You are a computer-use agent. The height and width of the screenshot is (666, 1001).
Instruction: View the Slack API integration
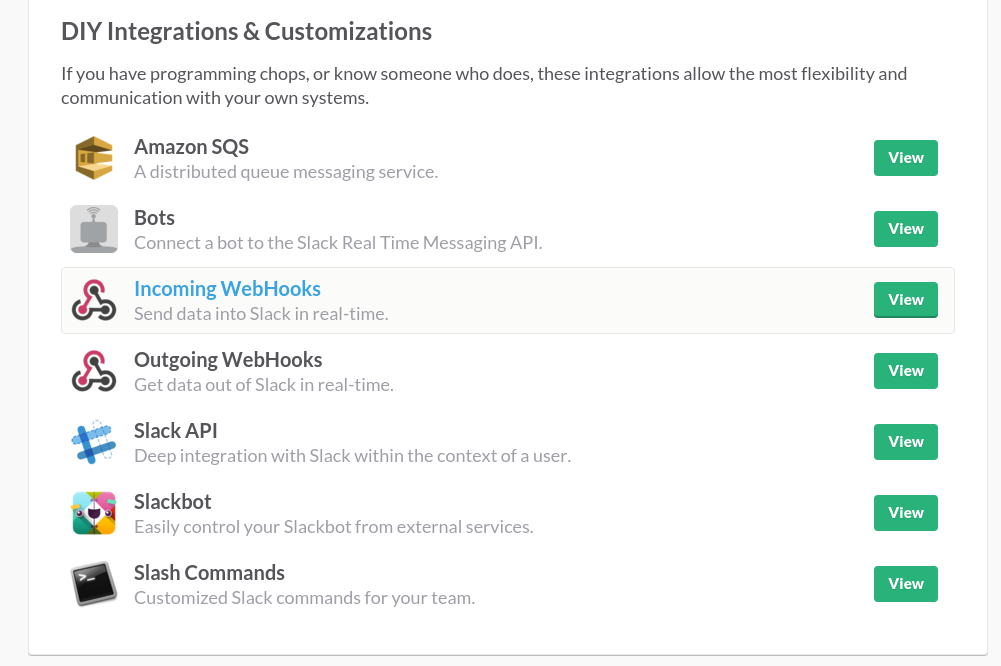click(905, 441)
